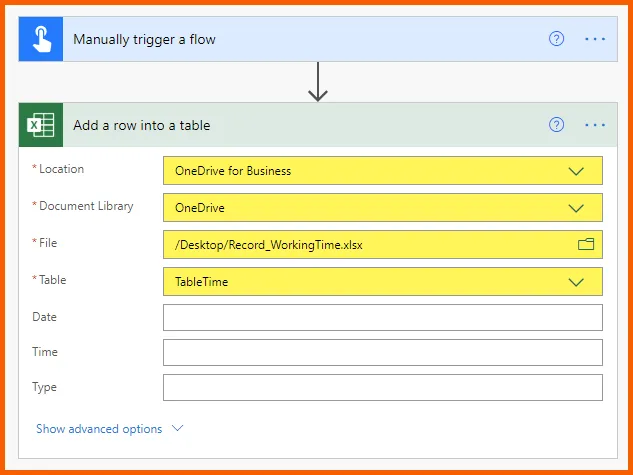Open ellipsis menu on Manually trigger a flow
This screenshot has width=633, height=475.
pos(595,39)
